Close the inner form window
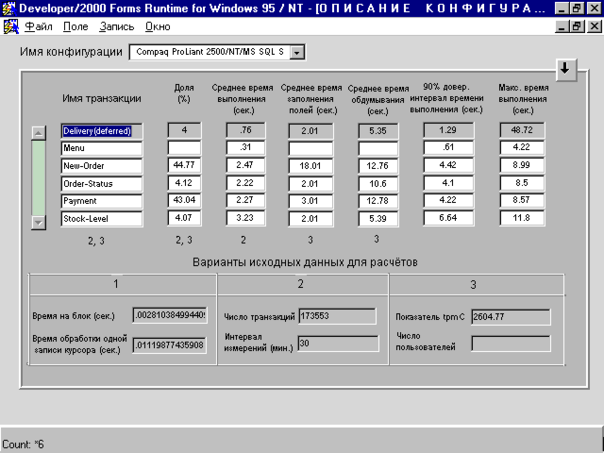Viewport: 604px width, 453px height. click(x=594, y=24)
